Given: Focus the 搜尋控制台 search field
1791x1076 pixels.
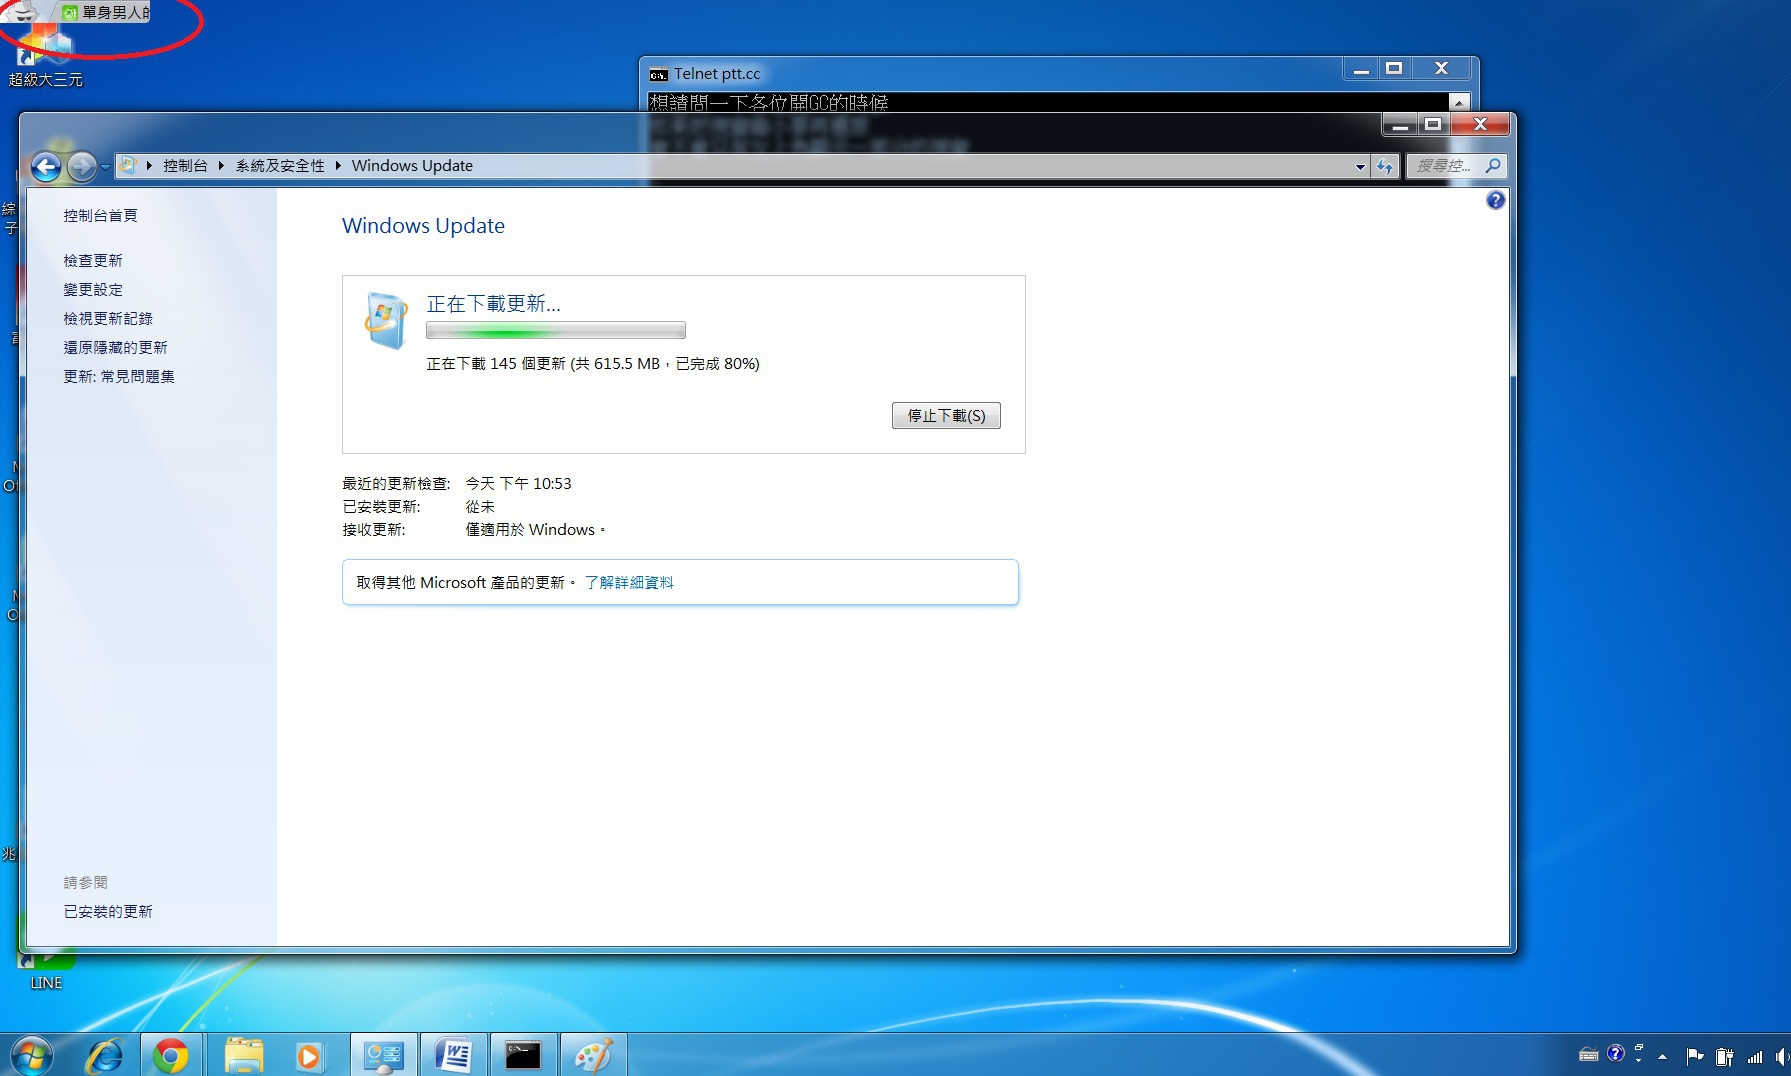Looking at the screenshot, I should click(1444, 166).
